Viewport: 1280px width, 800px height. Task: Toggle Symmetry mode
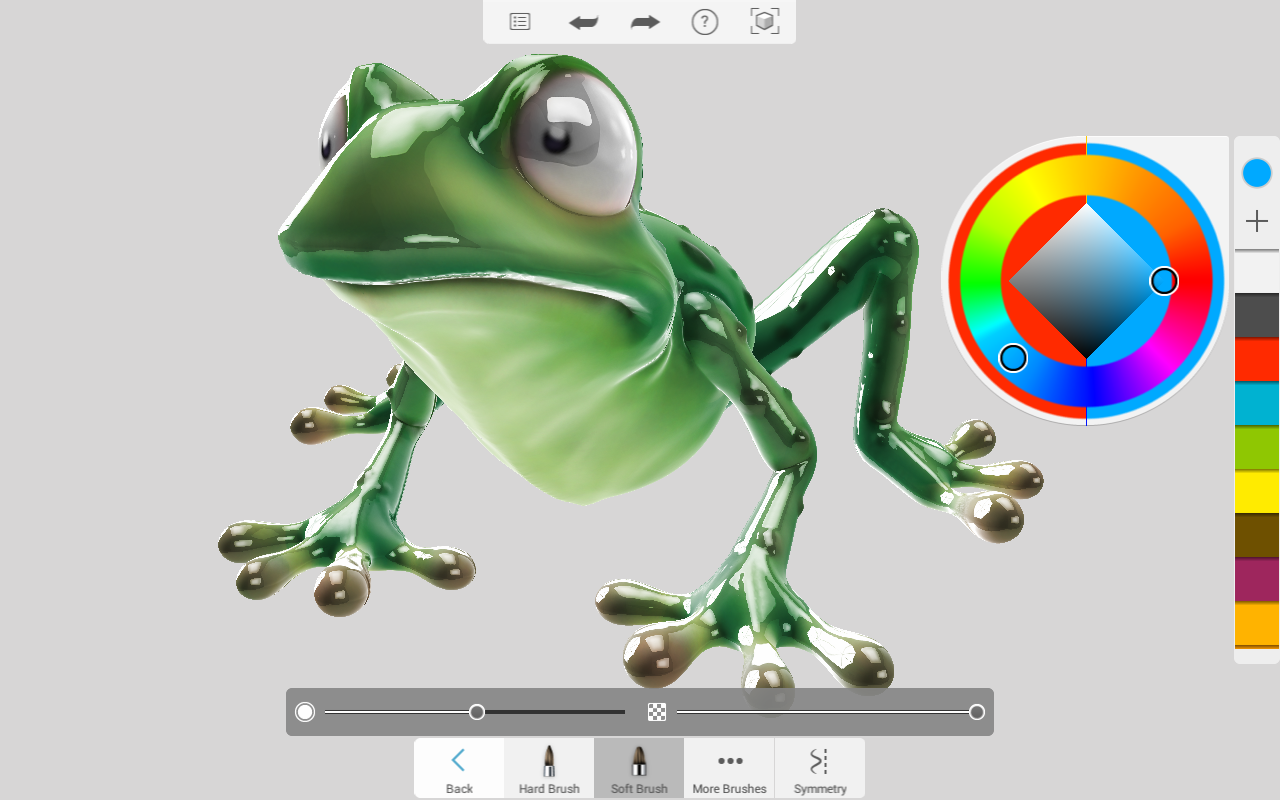click(x=820, y=768)
